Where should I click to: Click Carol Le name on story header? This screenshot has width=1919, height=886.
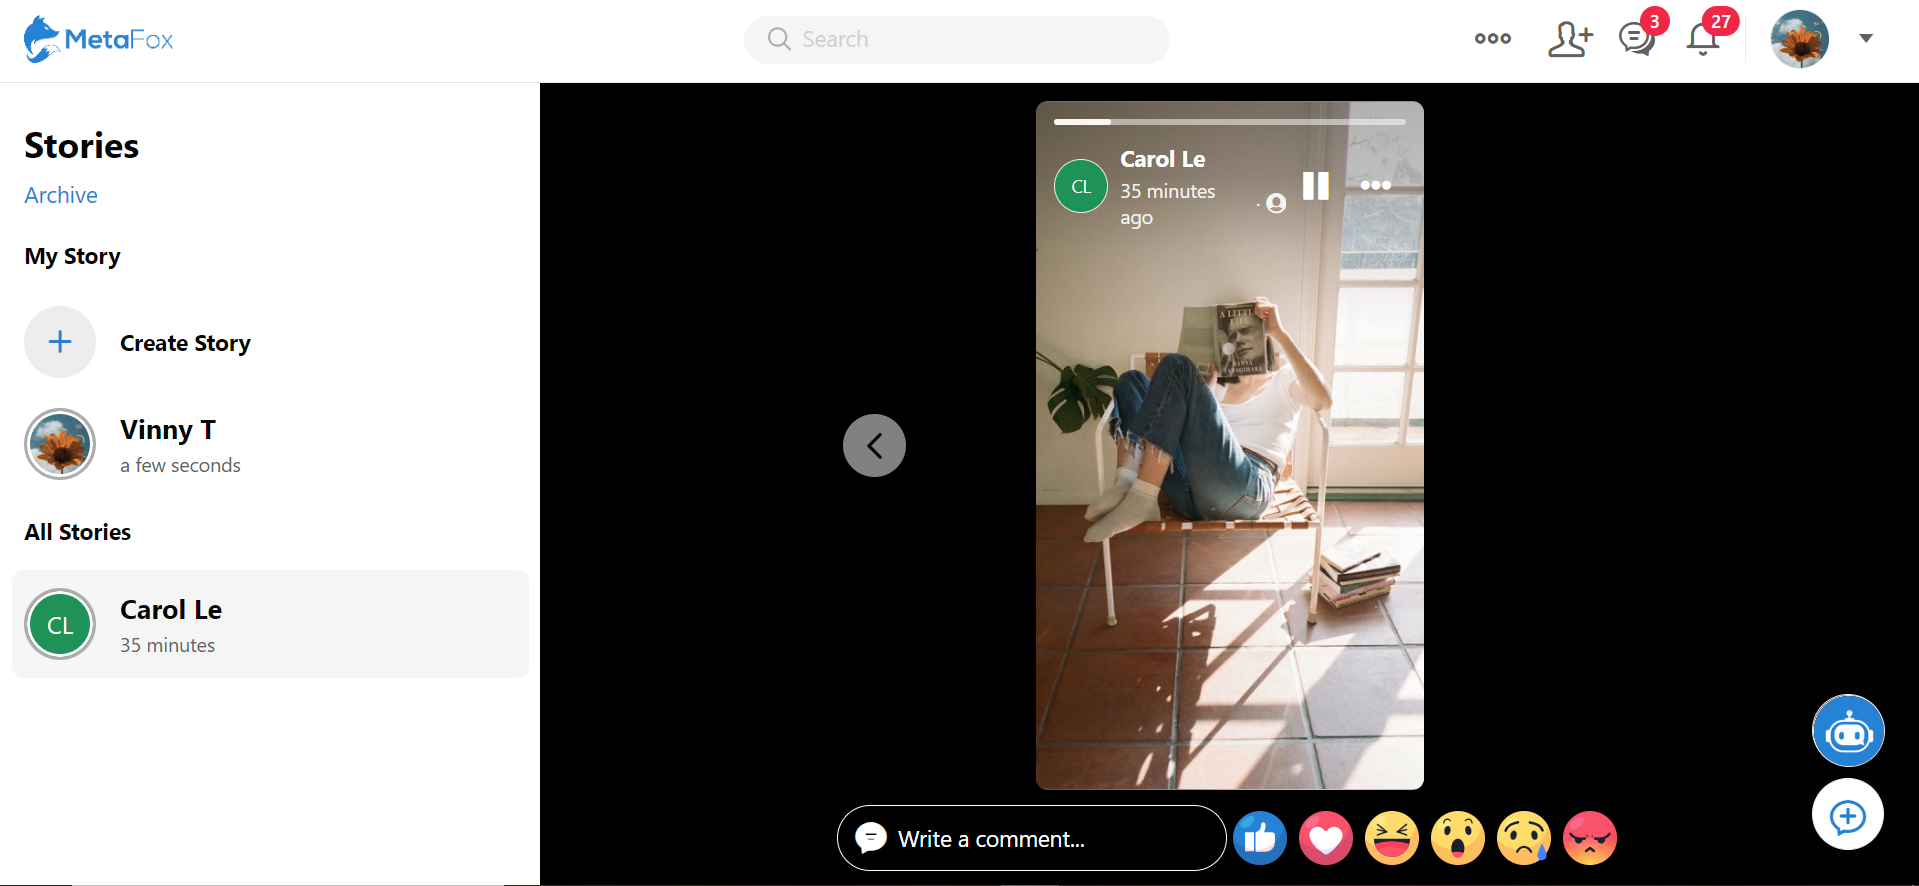point(1162,159)
